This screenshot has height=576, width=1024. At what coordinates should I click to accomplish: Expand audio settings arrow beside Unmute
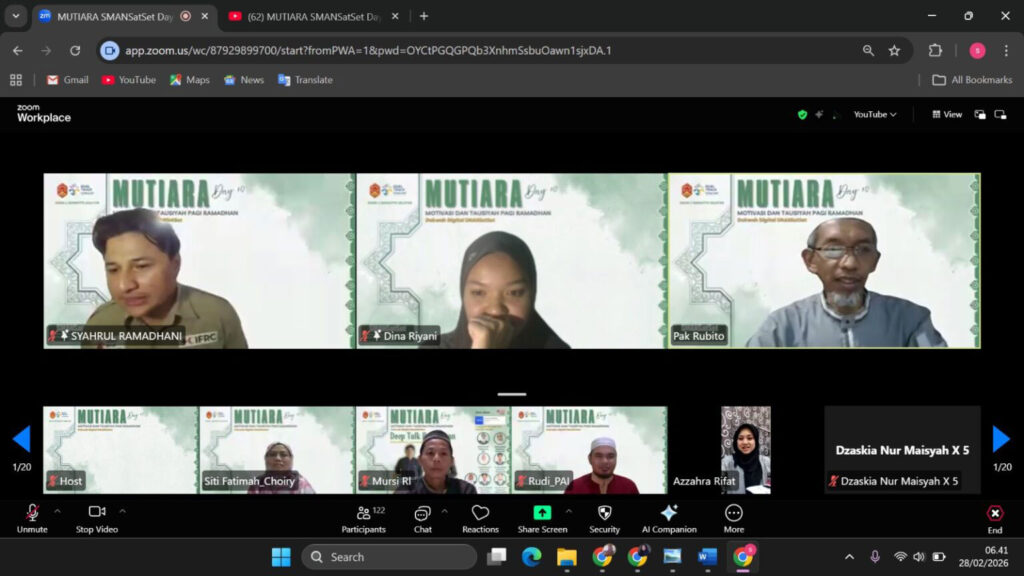[57, 511]
